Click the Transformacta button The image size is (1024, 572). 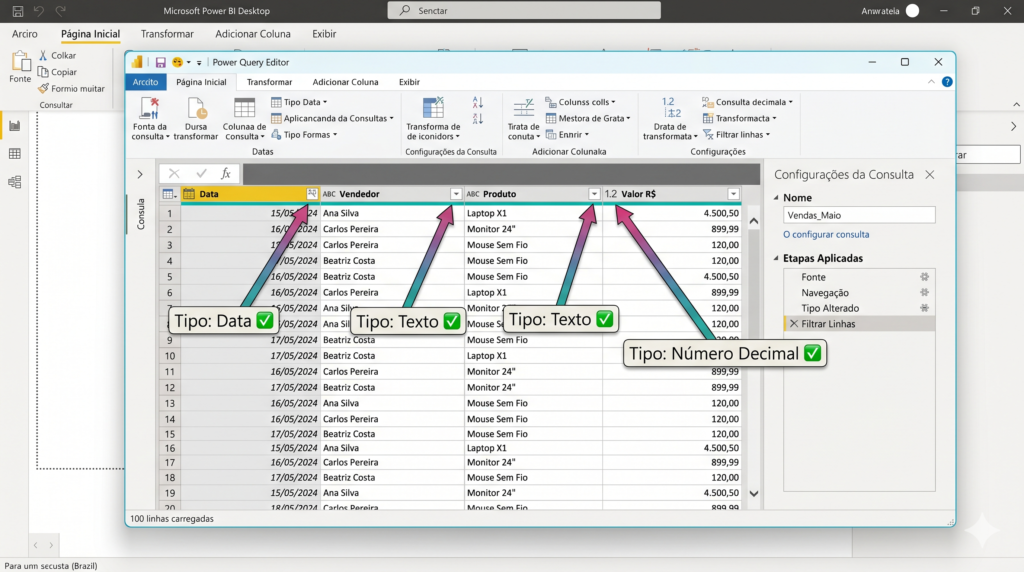[x=739, y=118]
